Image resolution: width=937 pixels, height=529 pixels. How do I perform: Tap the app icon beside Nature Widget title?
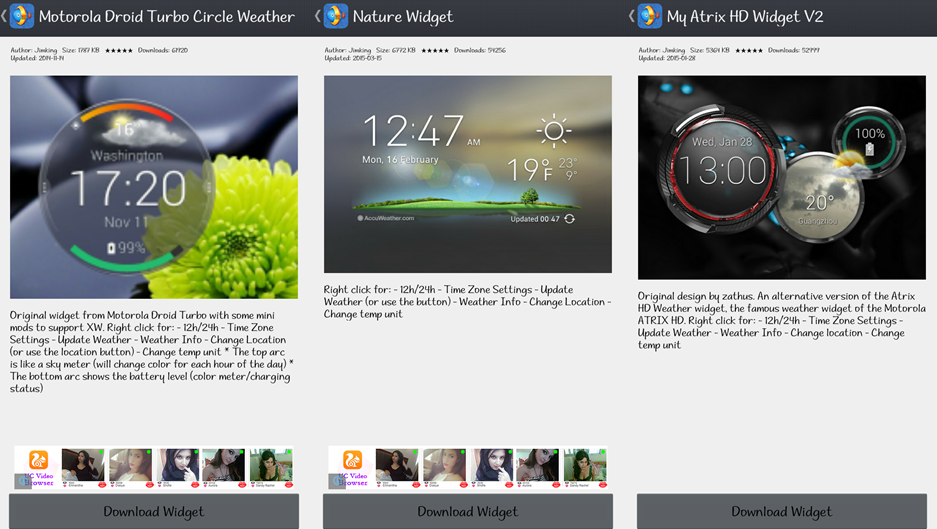point(335,16)
